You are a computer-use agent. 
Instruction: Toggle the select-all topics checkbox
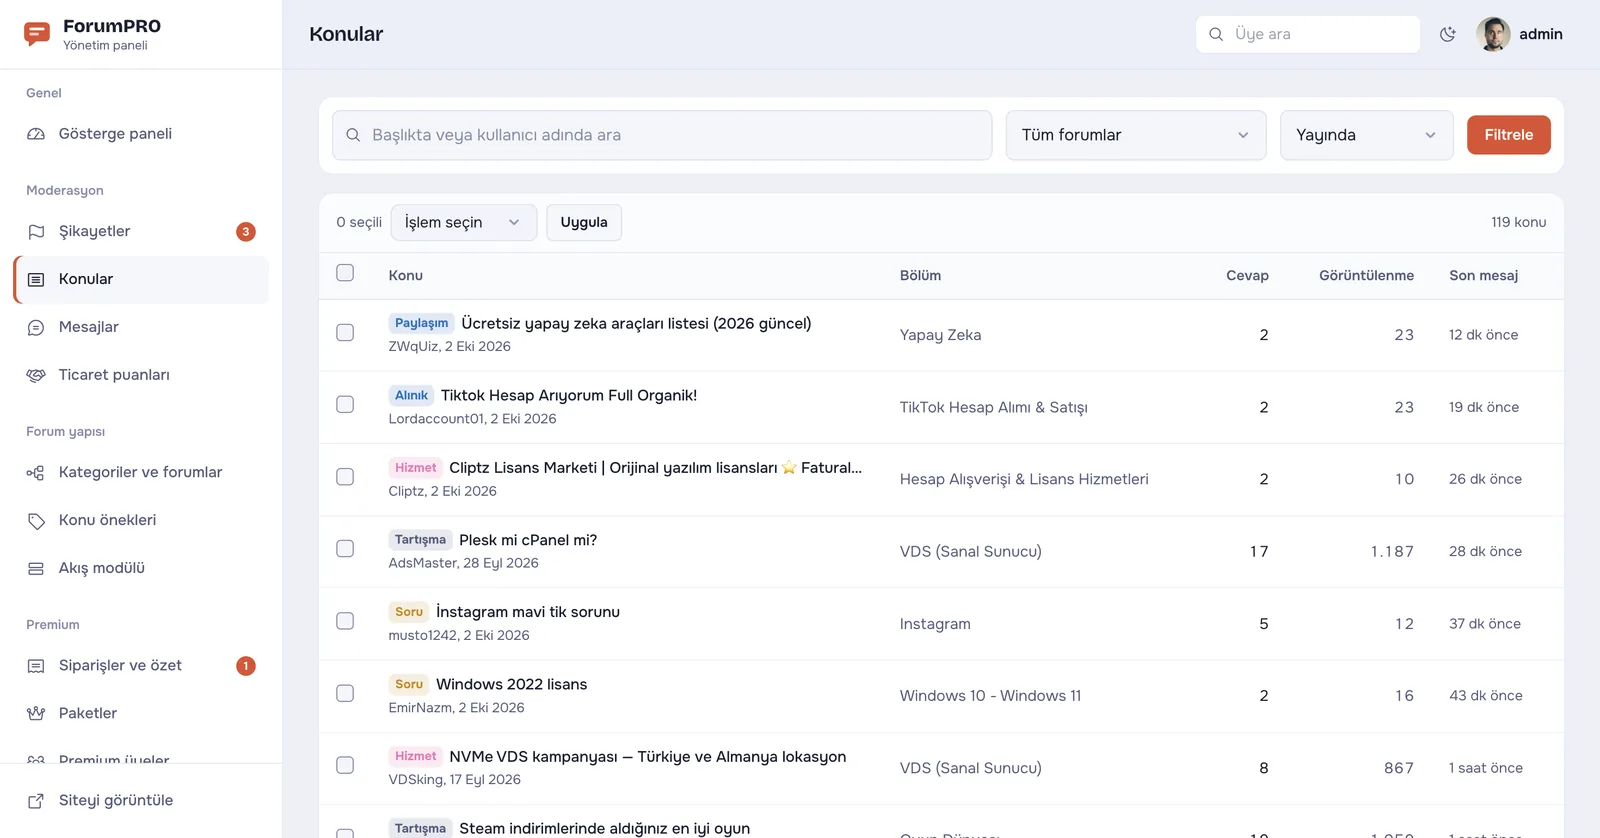tap(345, 273)
